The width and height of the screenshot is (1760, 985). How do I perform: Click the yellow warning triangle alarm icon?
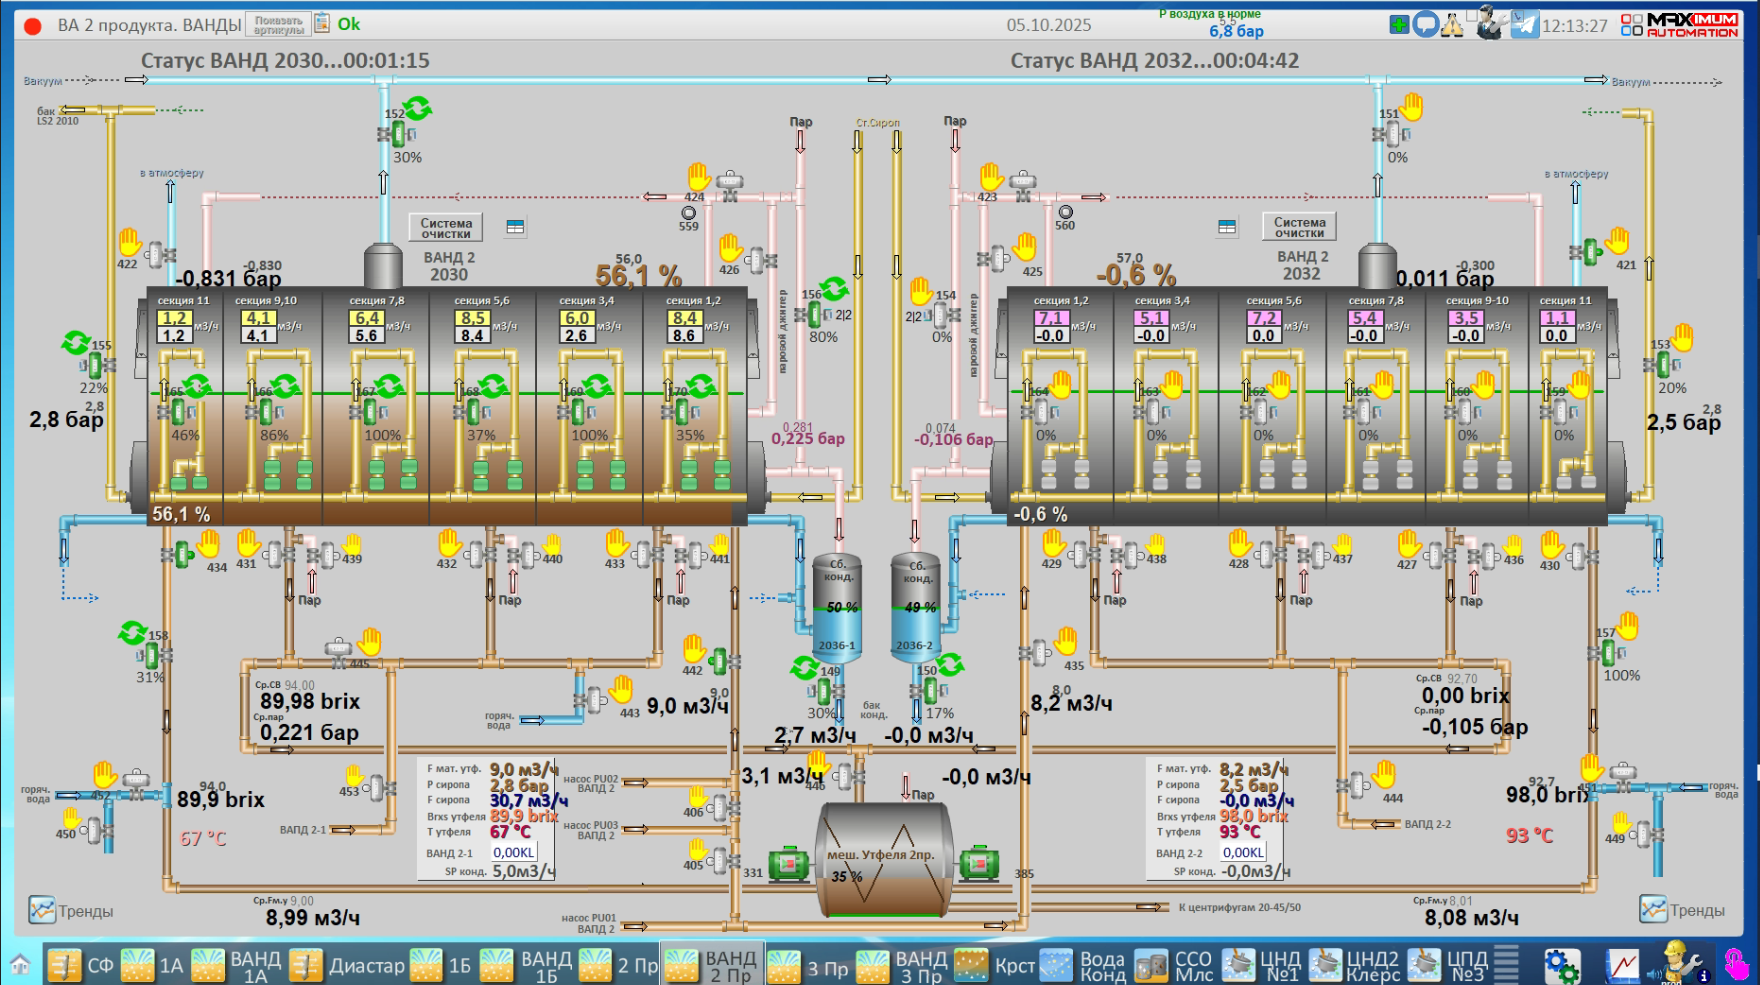pos(1452,26)
